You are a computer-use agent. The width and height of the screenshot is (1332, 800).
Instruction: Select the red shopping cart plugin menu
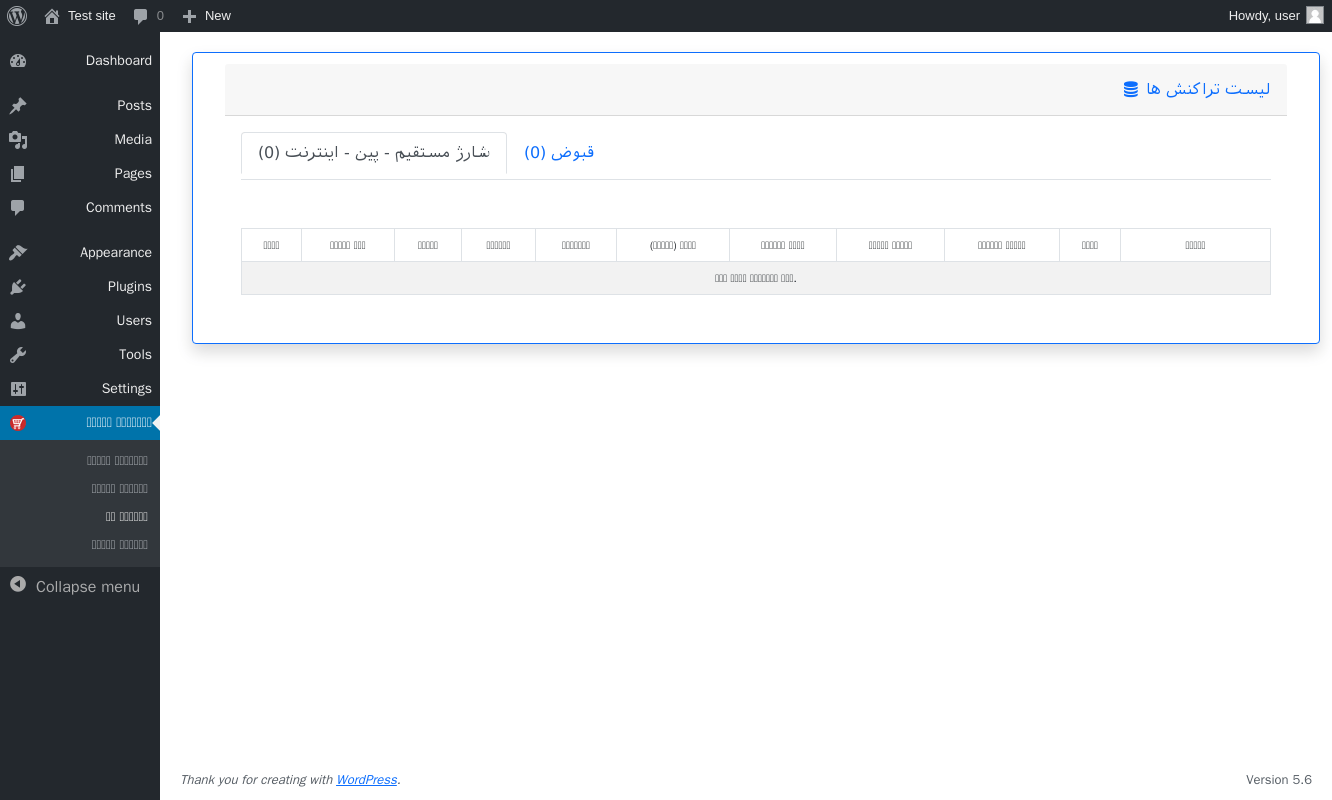[80, 423]
